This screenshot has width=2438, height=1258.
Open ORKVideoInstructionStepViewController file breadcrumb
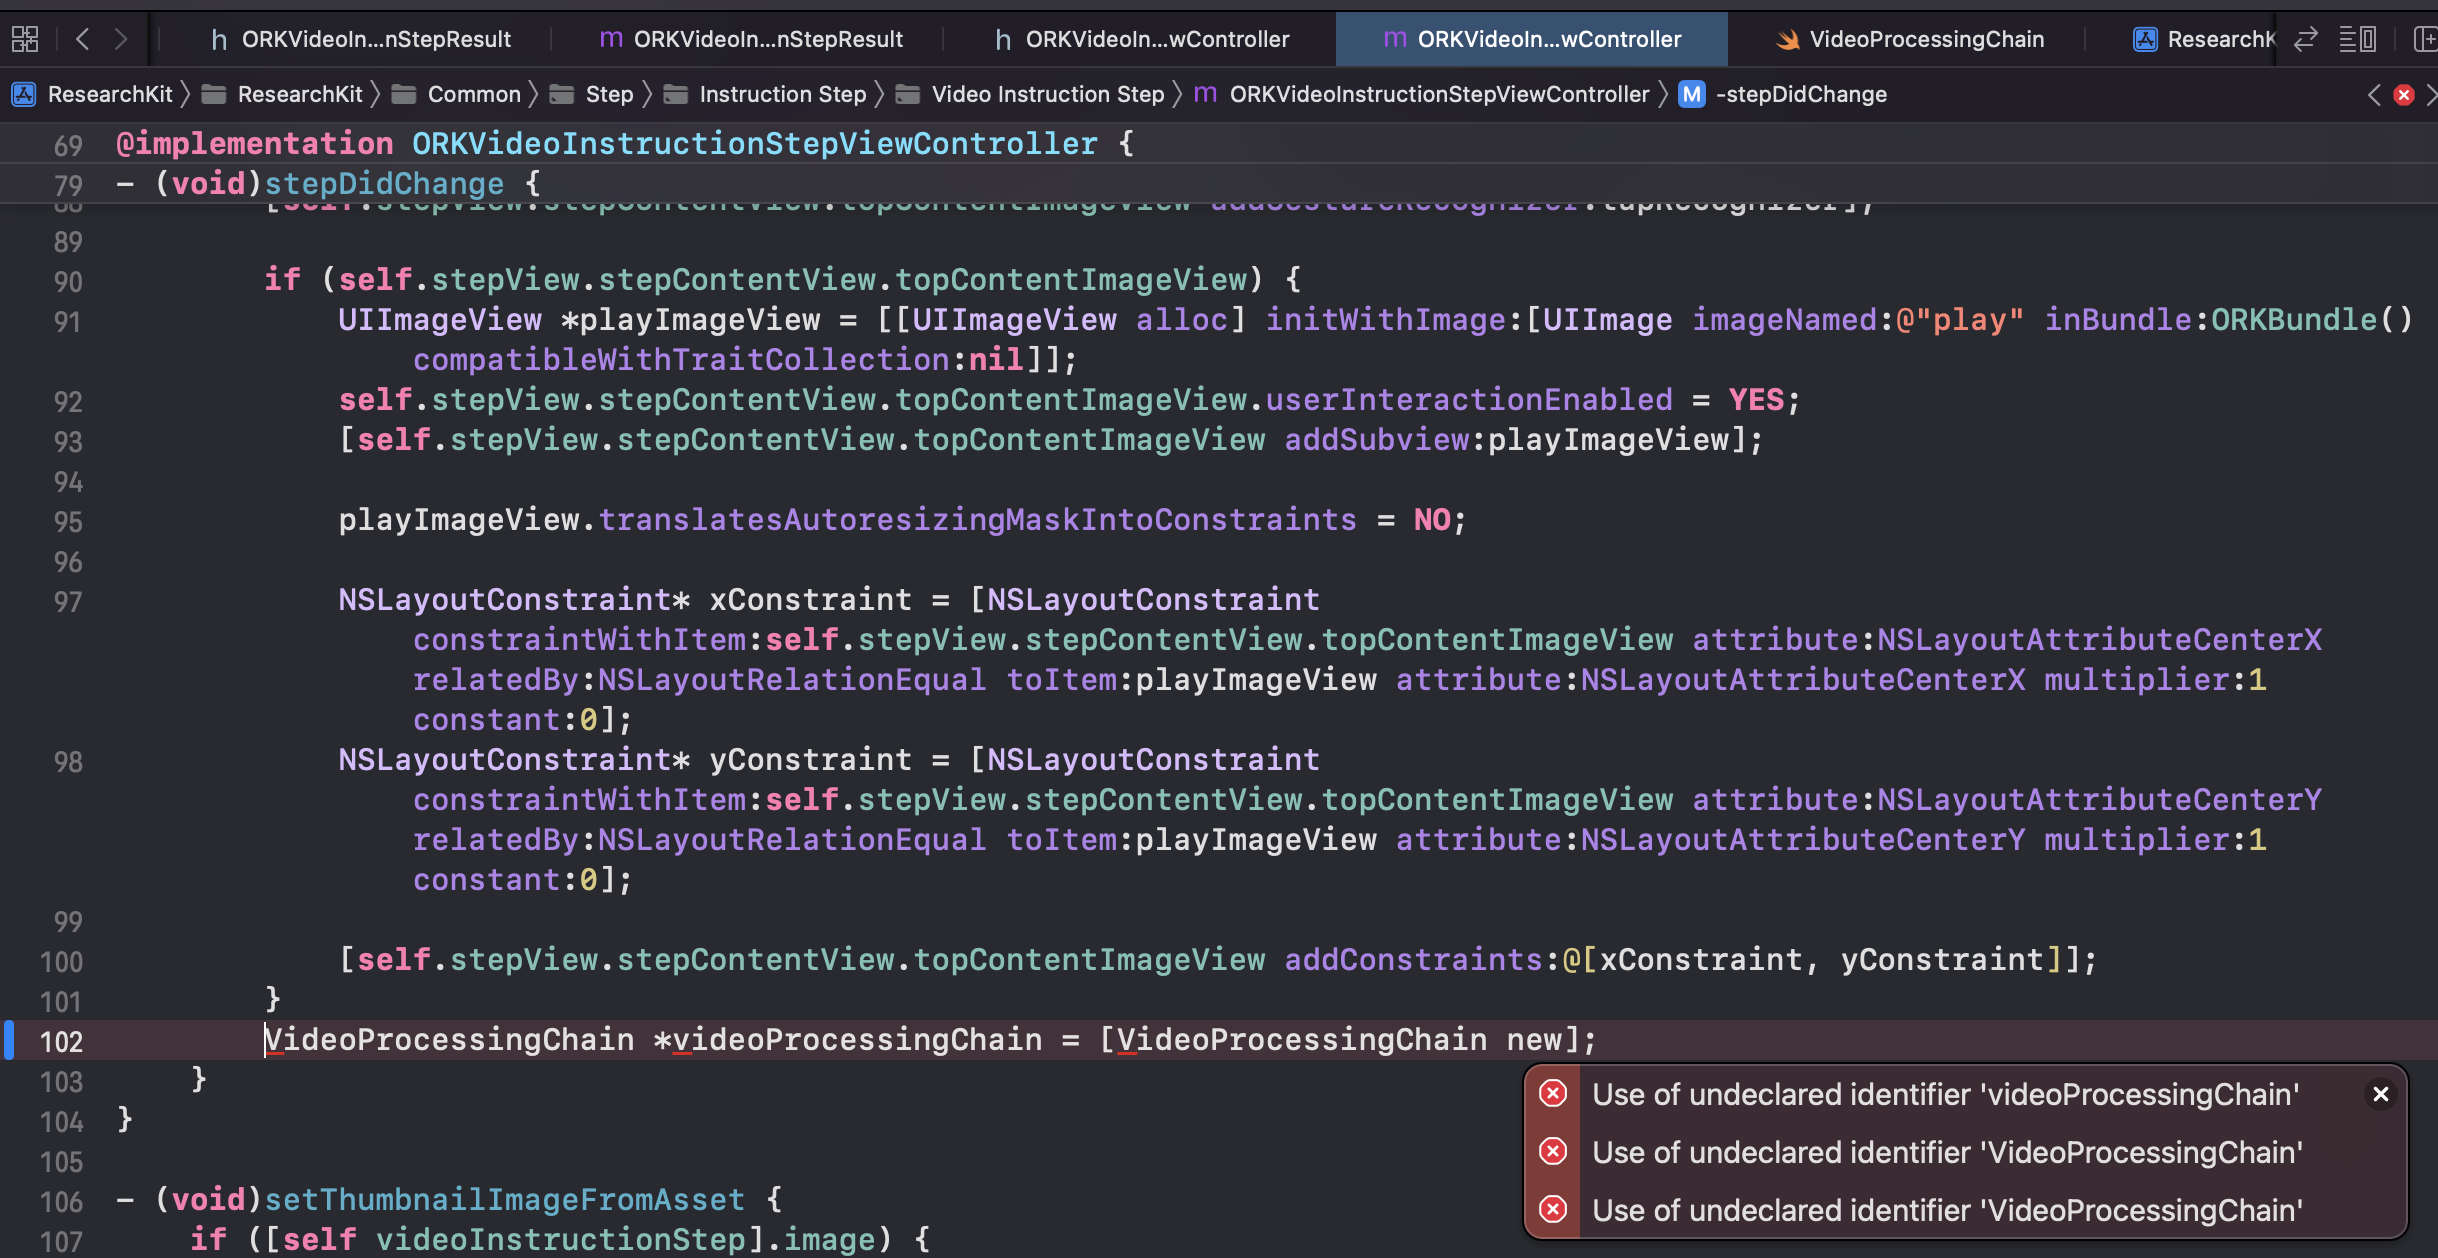click(1438, 94)
